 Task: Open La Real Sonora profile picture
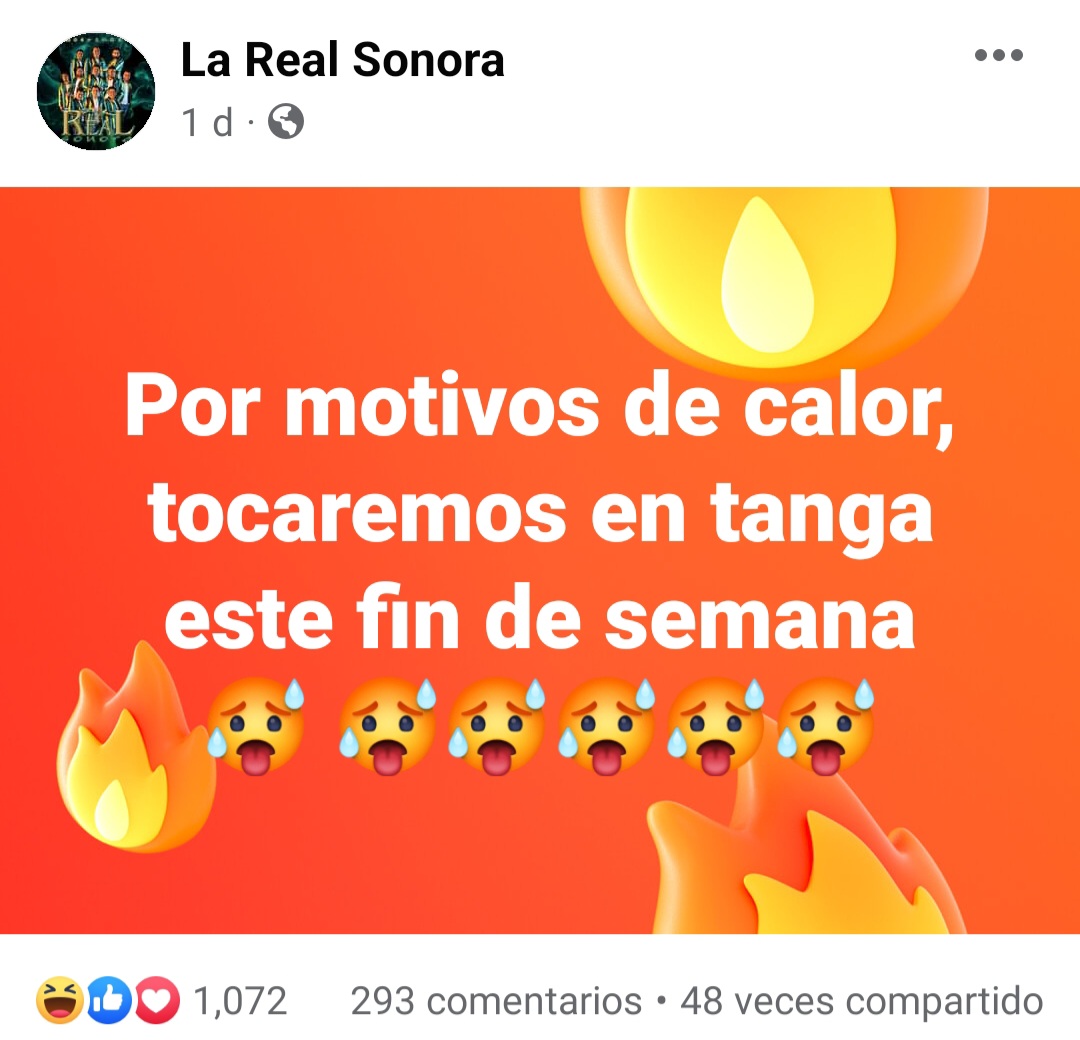click(96, 91)
